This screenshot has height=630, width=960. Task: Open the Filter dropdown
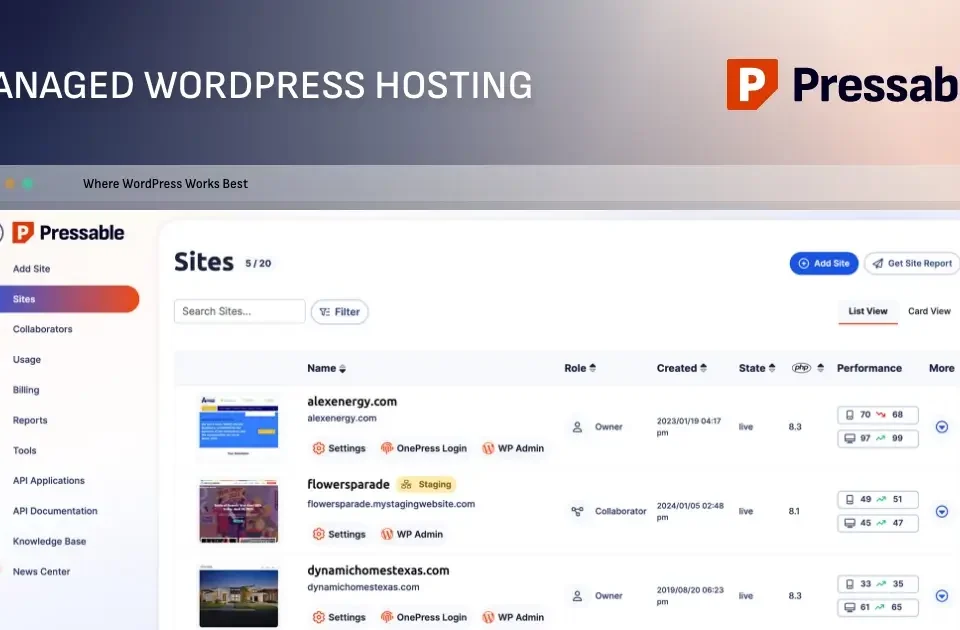point(340,312)
